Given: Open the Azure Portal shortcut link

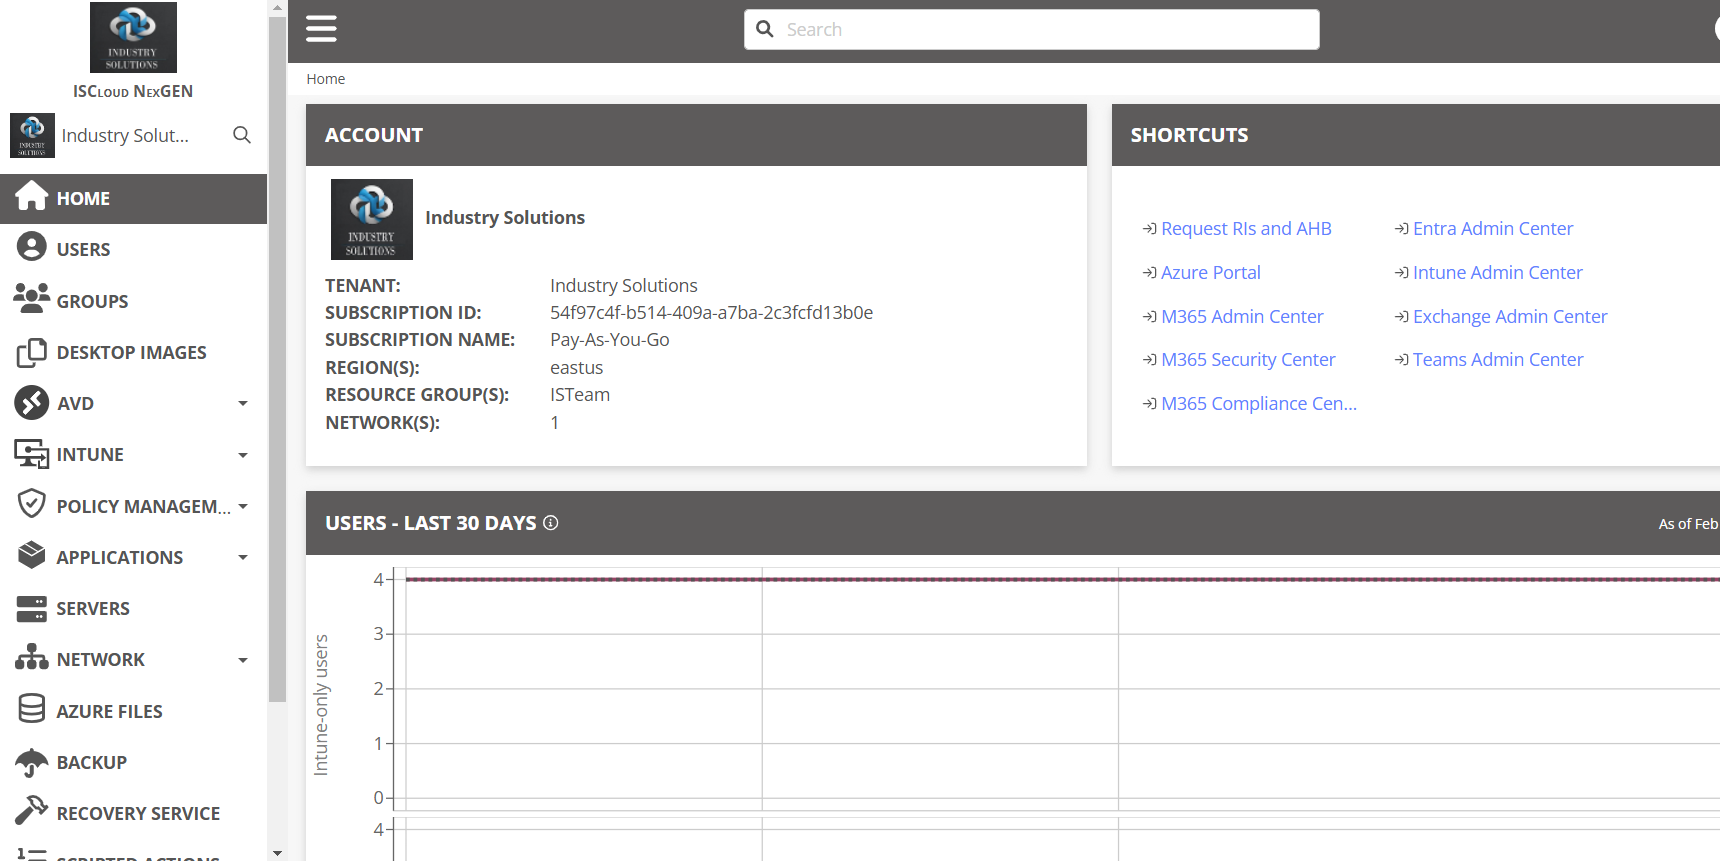Looking at the screenshot, I should point(1210,273).
